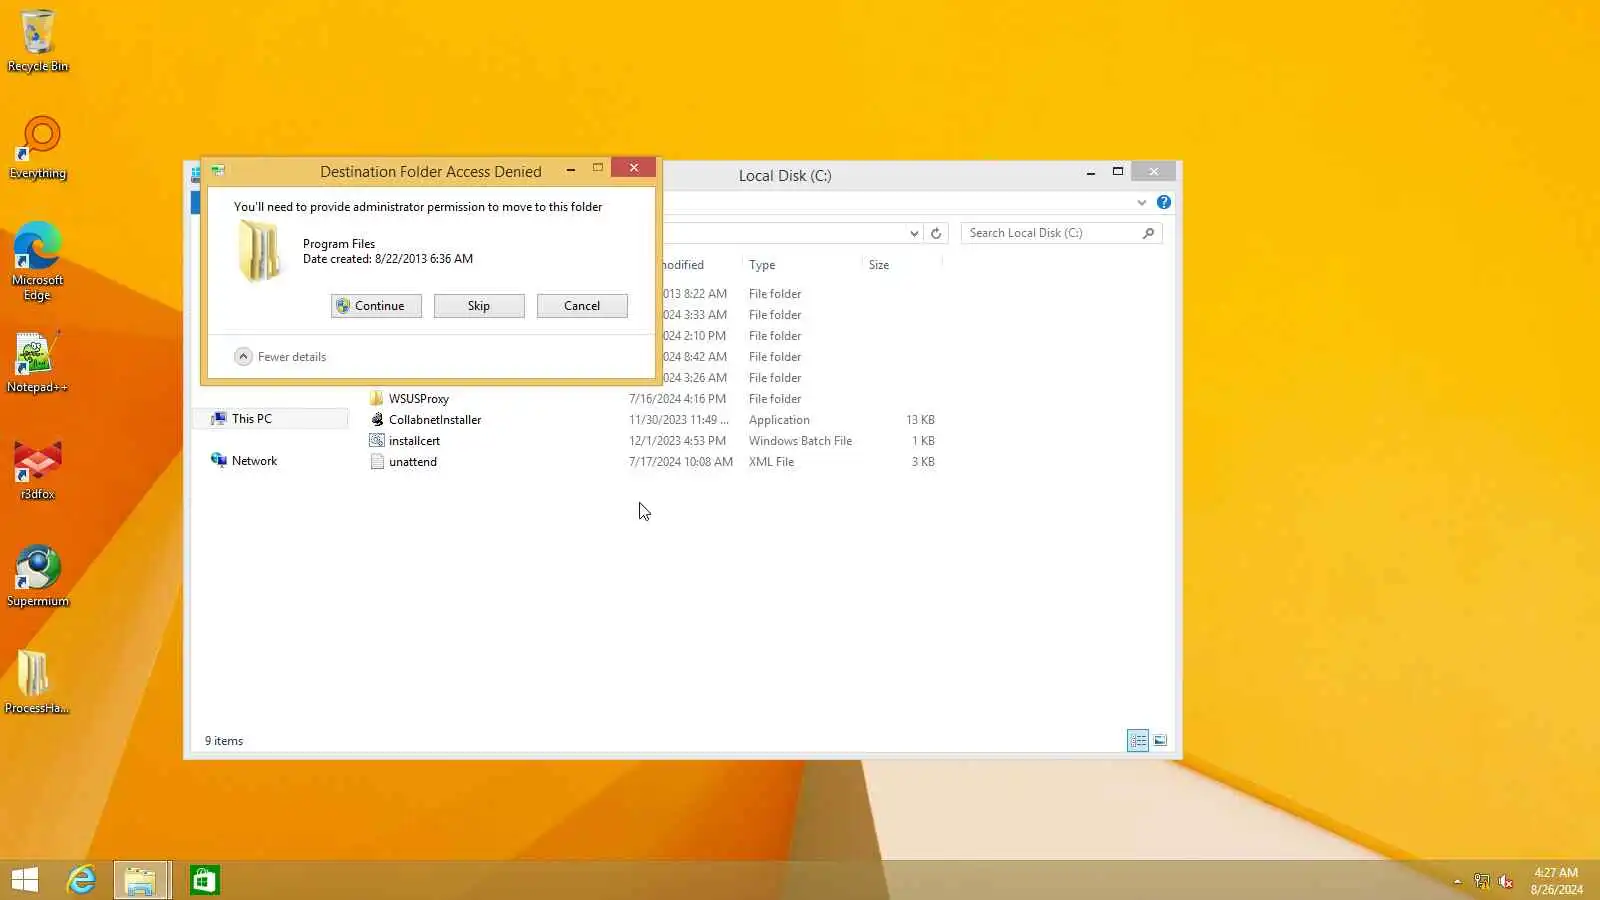
Task: Switch to details view layout
Action: 1138,741
